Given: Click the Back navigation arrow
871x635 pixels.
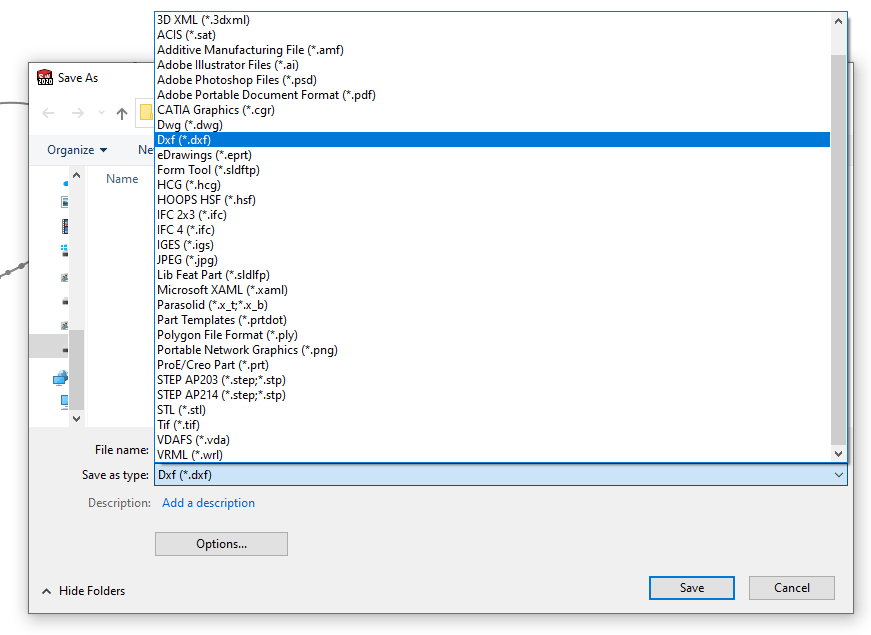Looking at the screenshot, I should (48, 113).
